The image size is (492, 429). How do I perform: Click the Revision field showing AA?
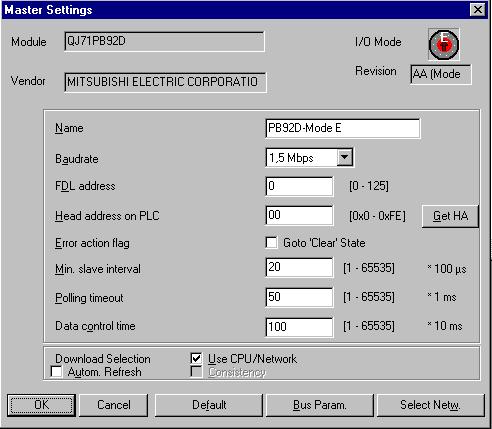click(x=441, y=74)
